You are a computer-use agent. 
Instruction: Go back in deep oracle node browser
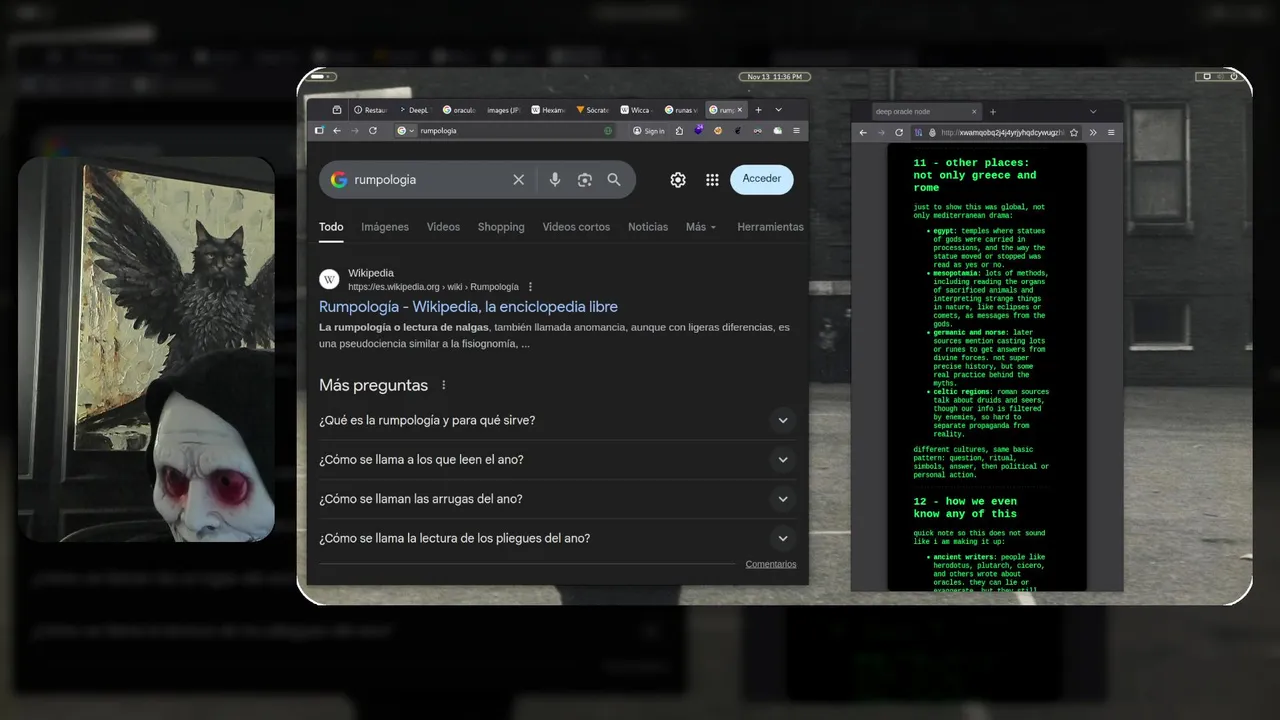click(863, 133)
